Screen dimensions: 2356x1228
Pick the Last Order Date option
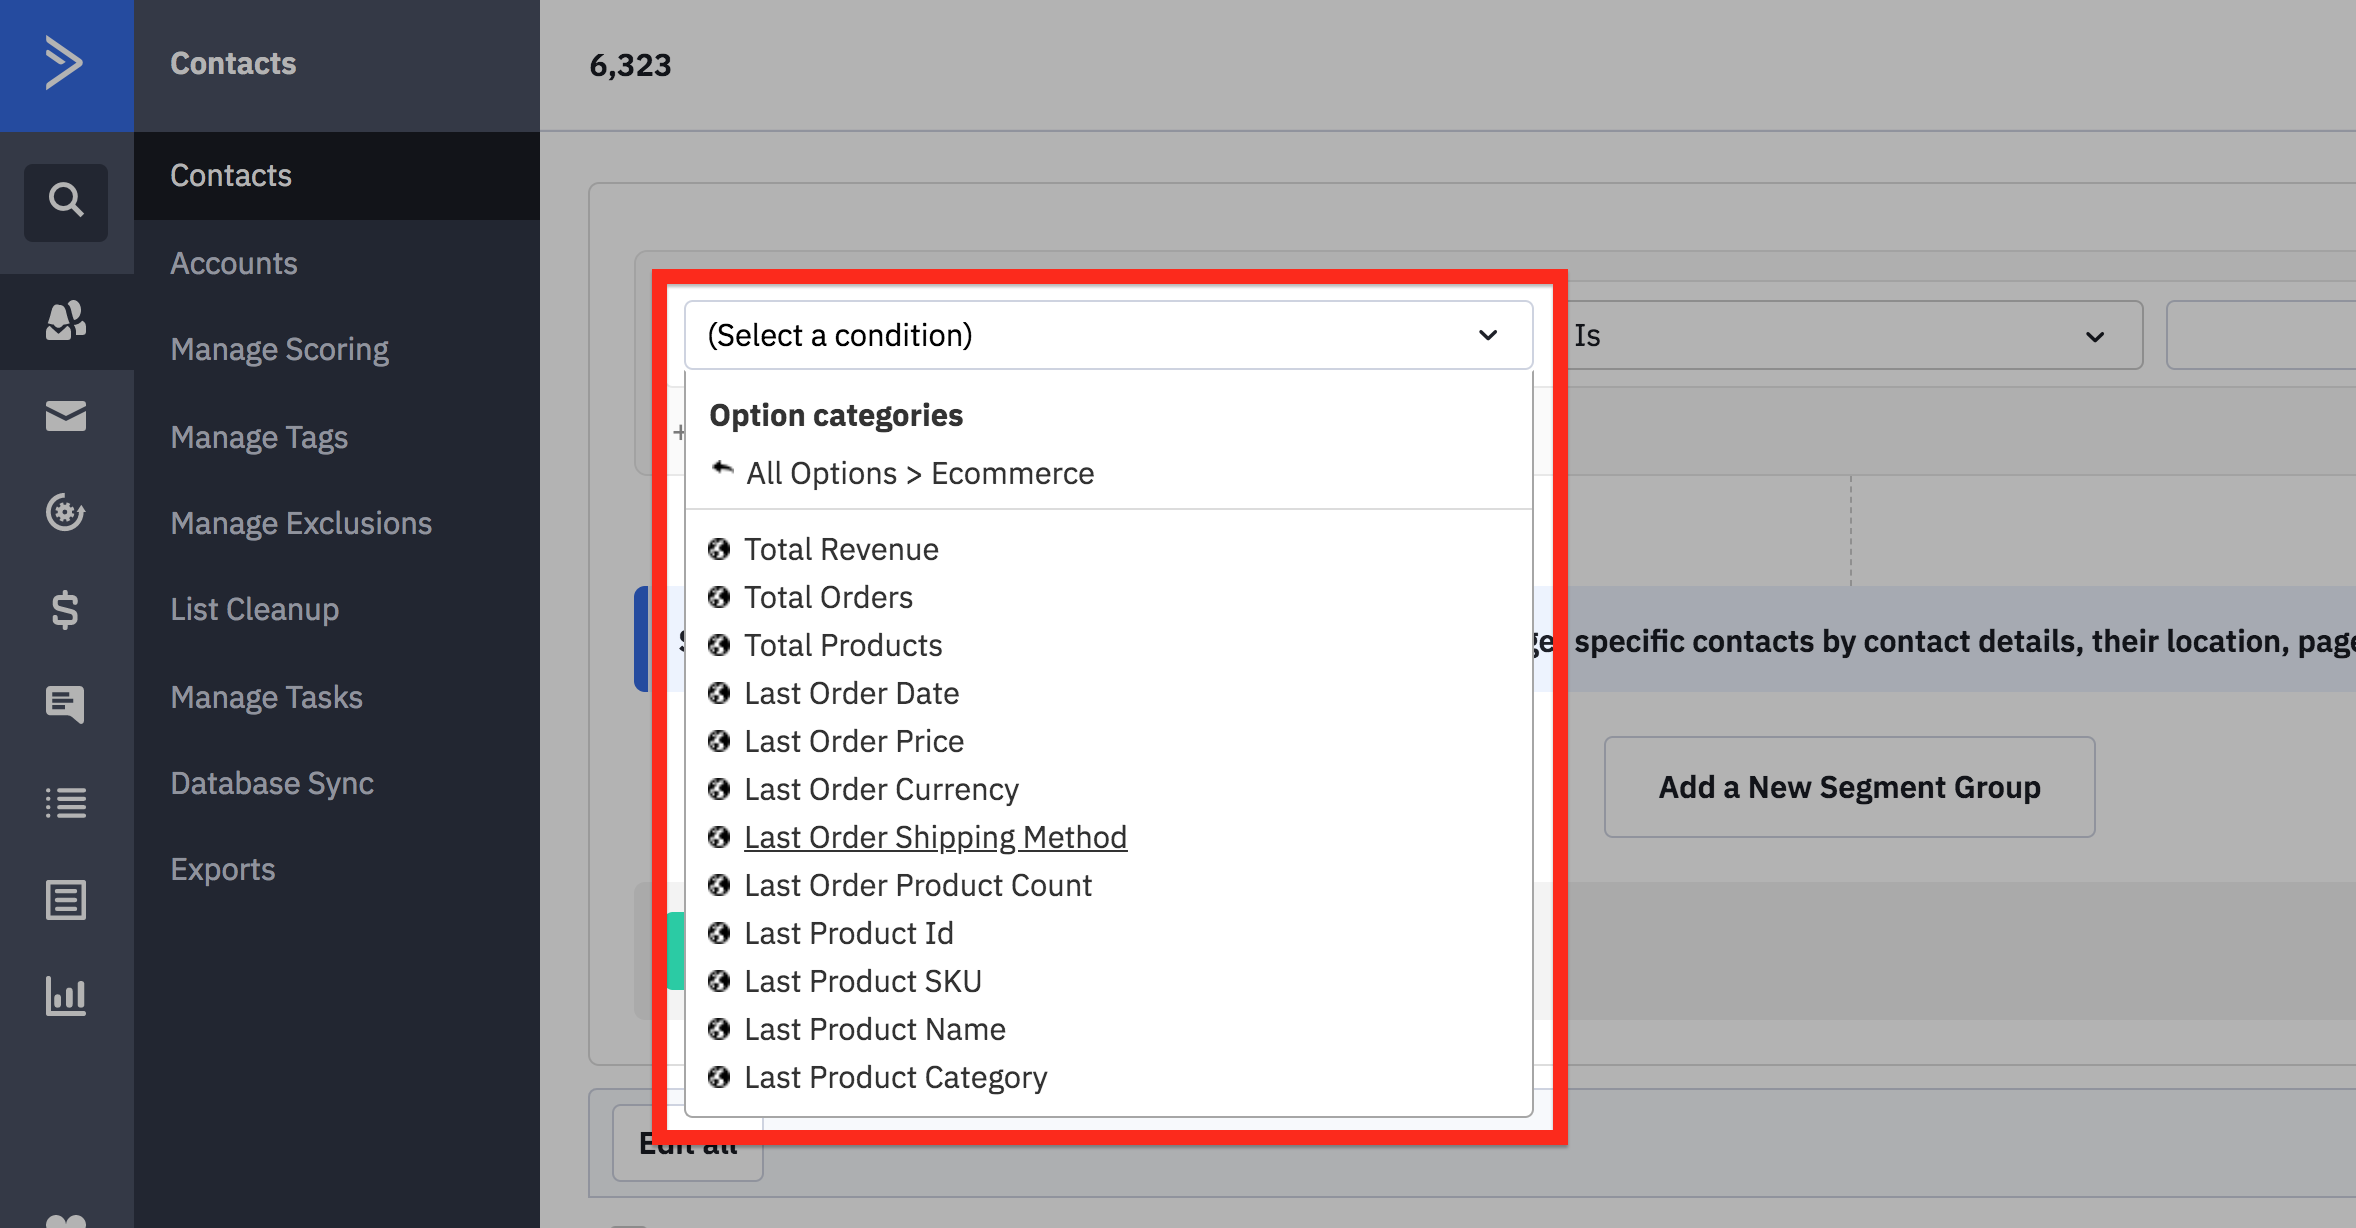coord(851,693)
